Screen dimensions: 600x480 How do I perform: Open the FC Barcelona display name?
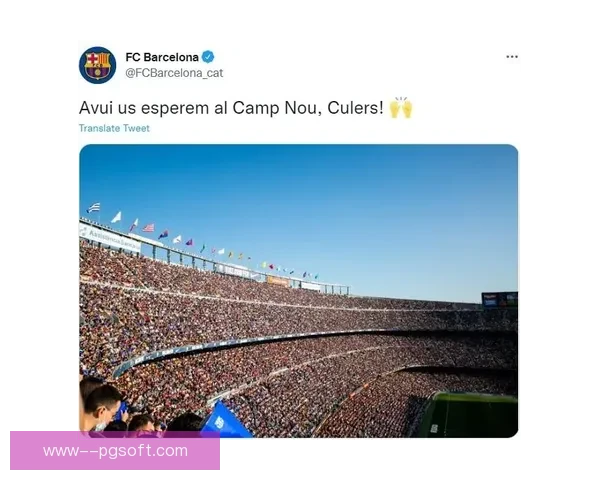click(x=162, y=57)
